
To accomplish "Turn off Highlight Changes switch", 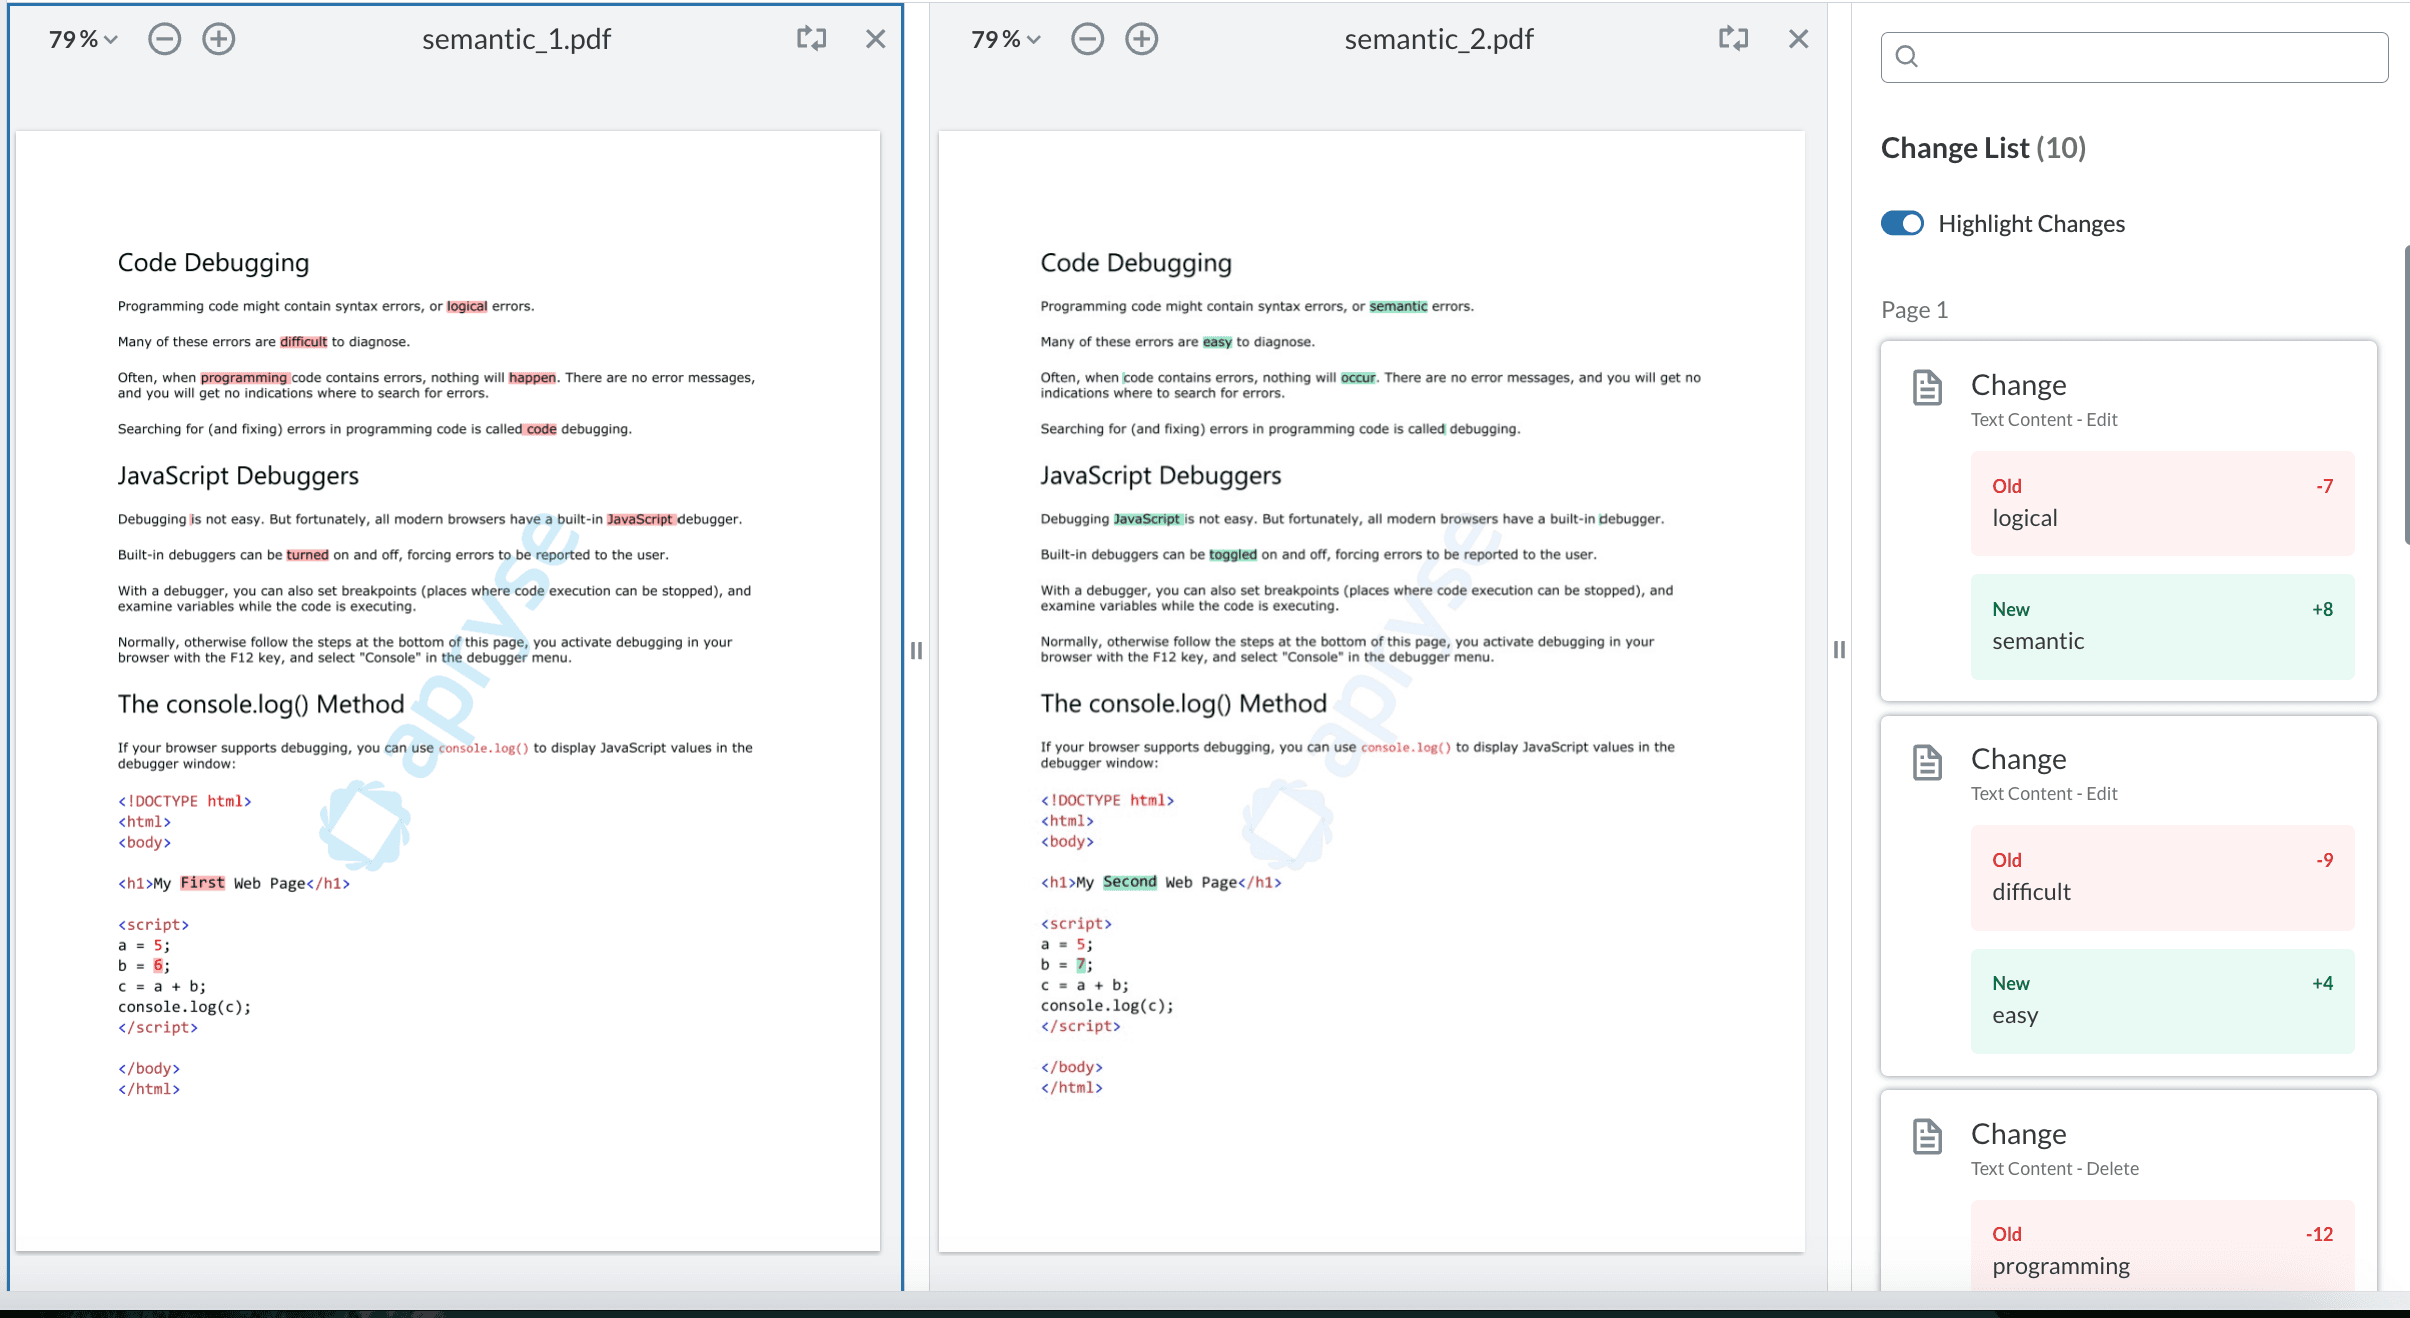I will coord(1902,223).
